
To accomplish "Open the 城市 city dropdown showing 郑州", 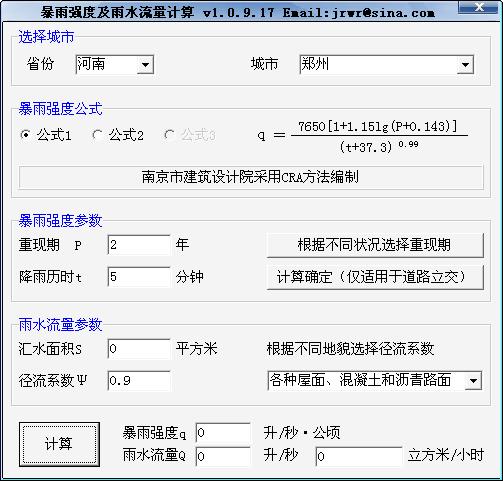I will pyautogui.click(x=386, y=64).
